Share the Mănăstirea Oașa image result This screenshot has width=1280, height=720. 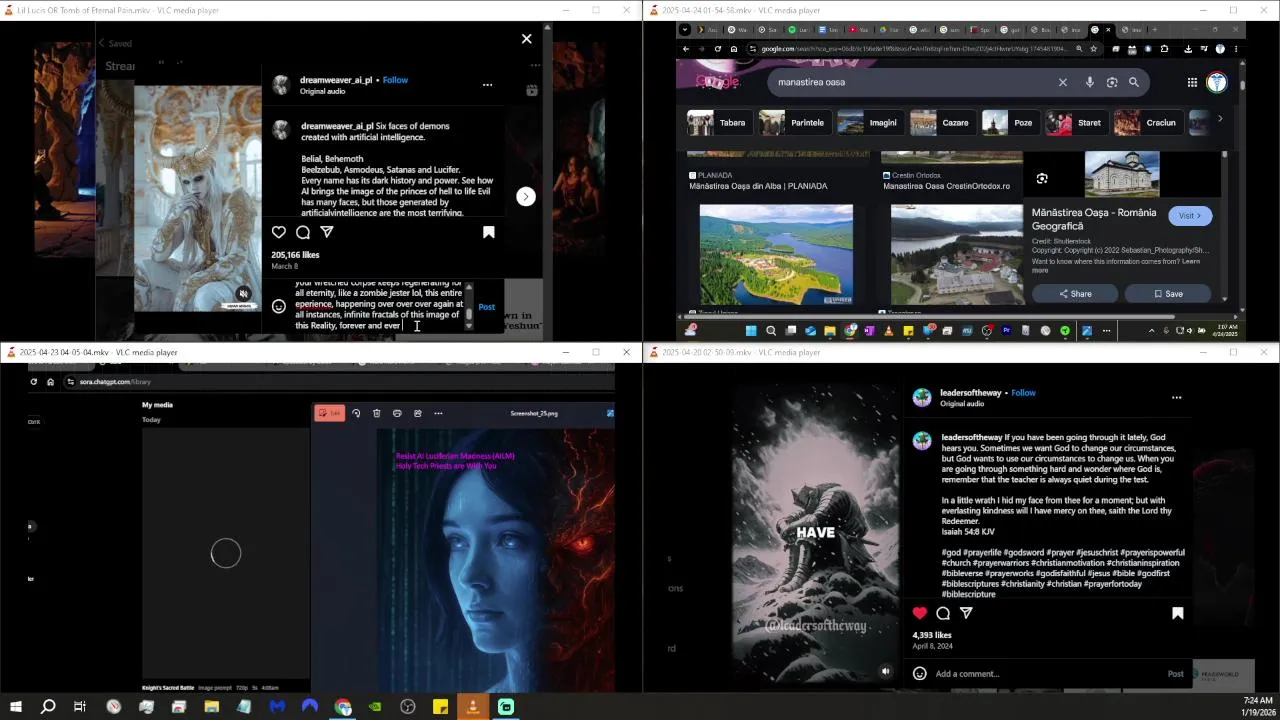tap(1076, 294)
